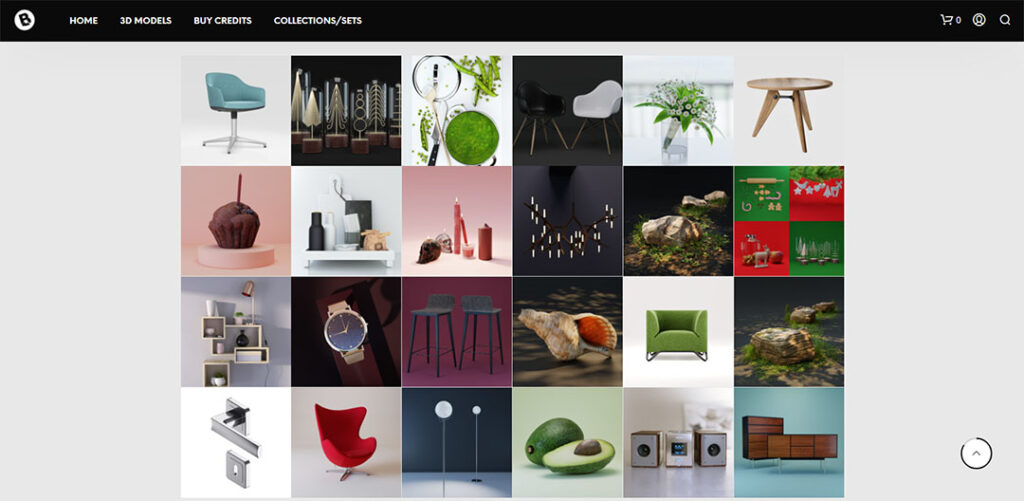Select the teal swivel chair thumbnail
Image resolution: width=1024 pixels, height=501 pixels.
pyautogui.click(x=236, y=110)
